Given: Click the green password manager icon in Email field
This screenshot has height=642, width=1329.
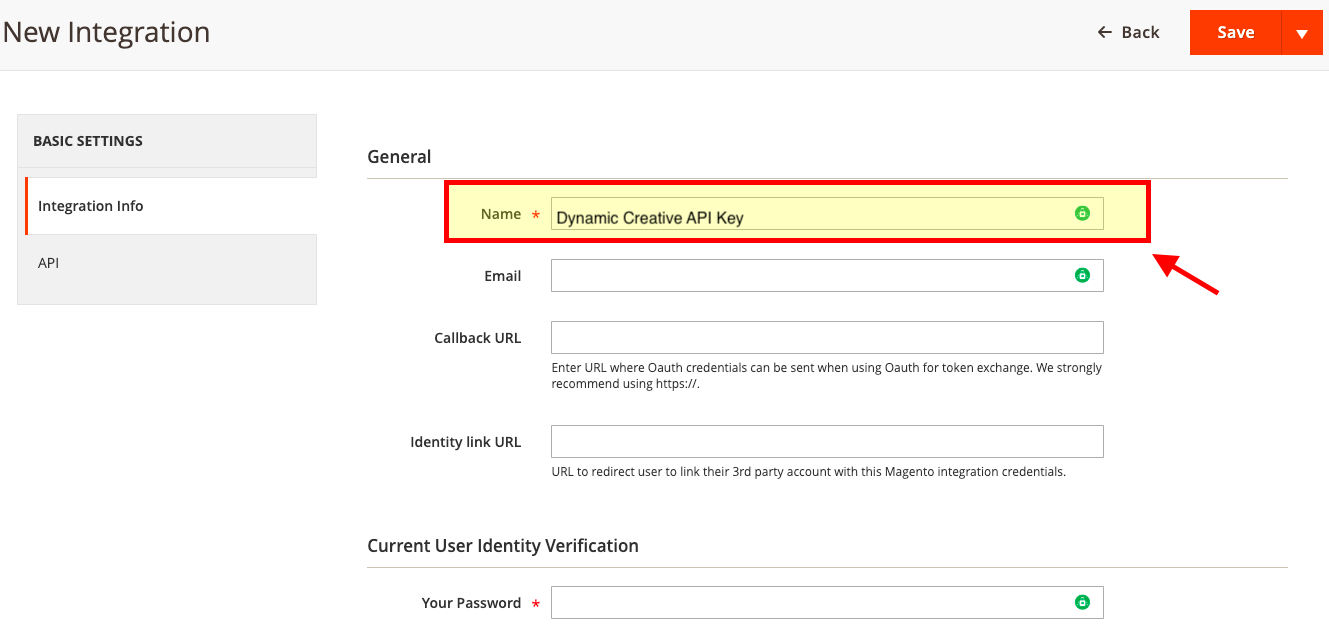Looking at the screenshot, I should click(x=1082, y=275).
